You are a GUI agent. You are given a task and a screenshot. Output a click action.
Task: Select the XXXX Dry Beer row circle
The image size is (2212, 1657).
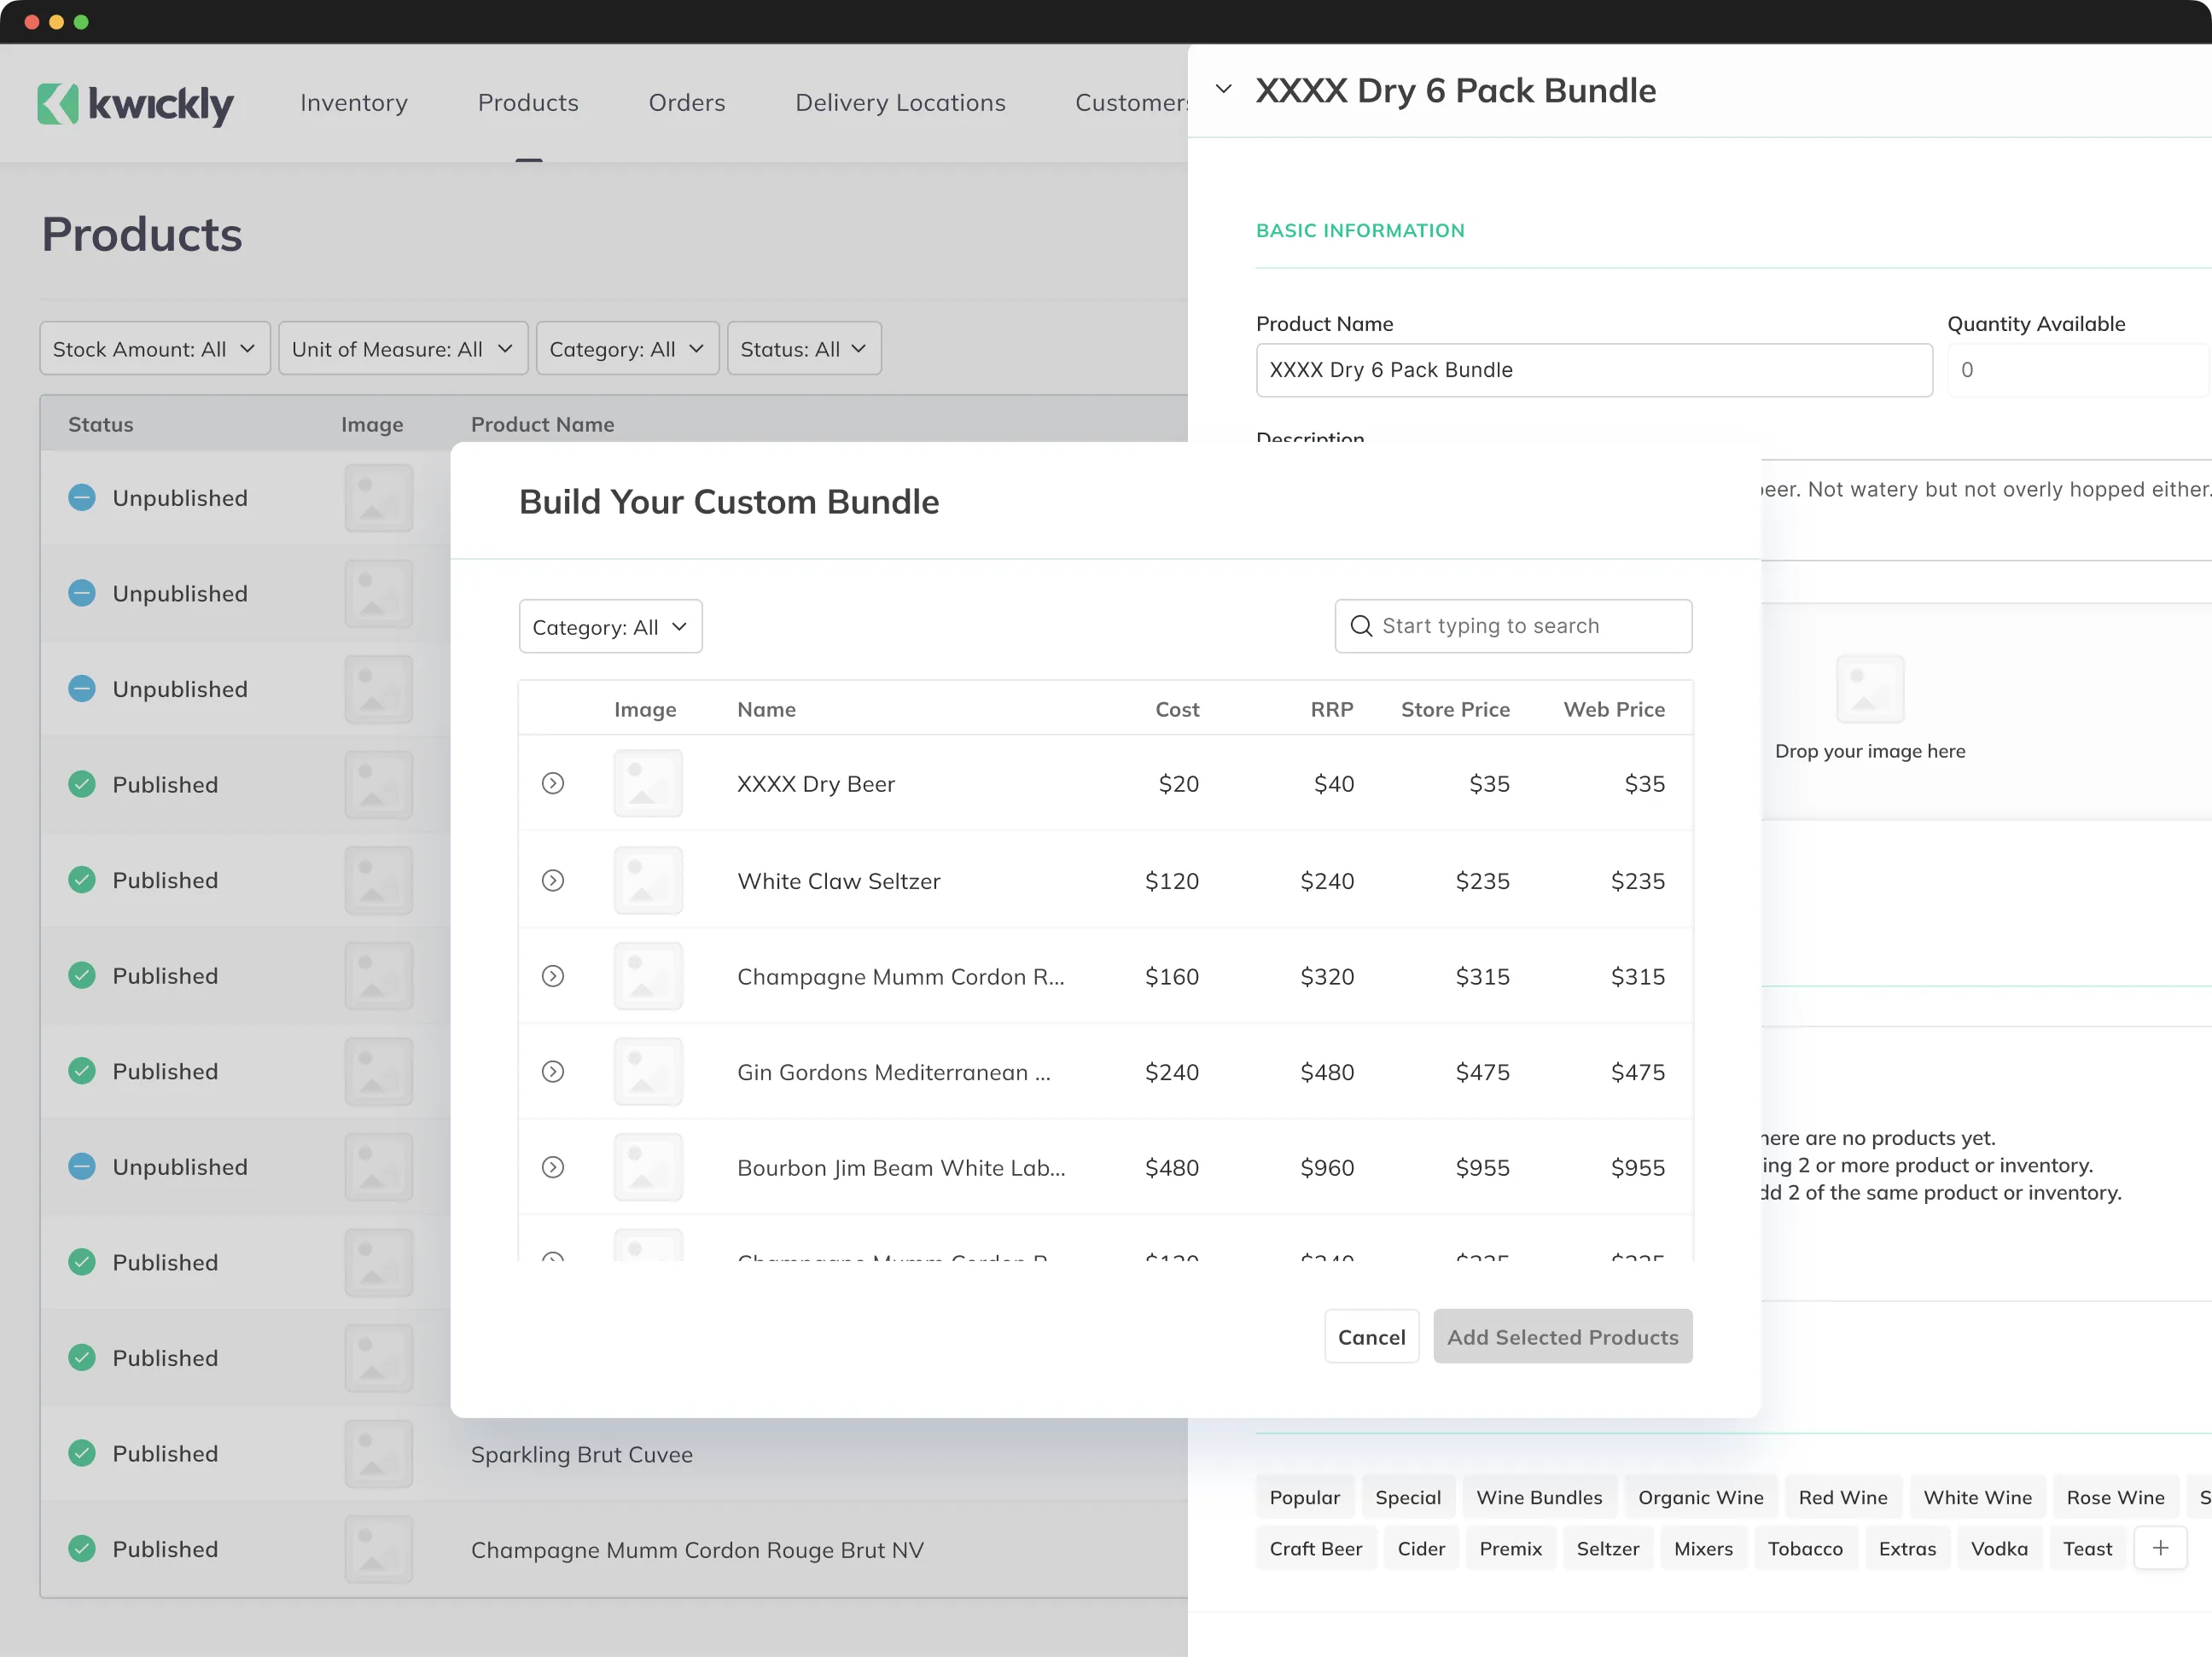click(553, 784)
